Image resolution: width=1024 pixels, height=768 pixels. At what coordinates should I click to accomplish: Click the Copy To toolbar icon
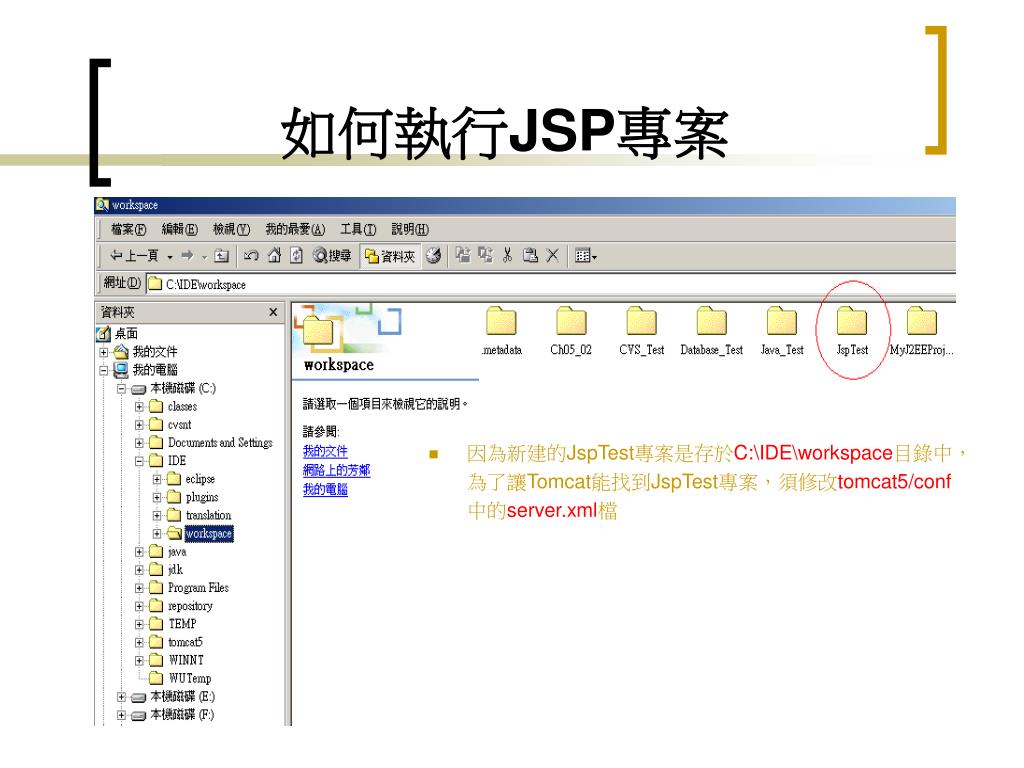[485, 255]
